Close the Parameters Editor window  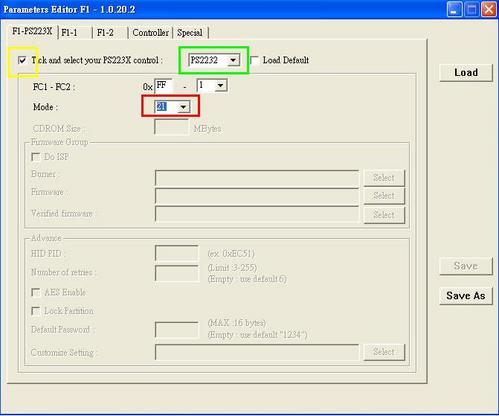pos(489,9)
